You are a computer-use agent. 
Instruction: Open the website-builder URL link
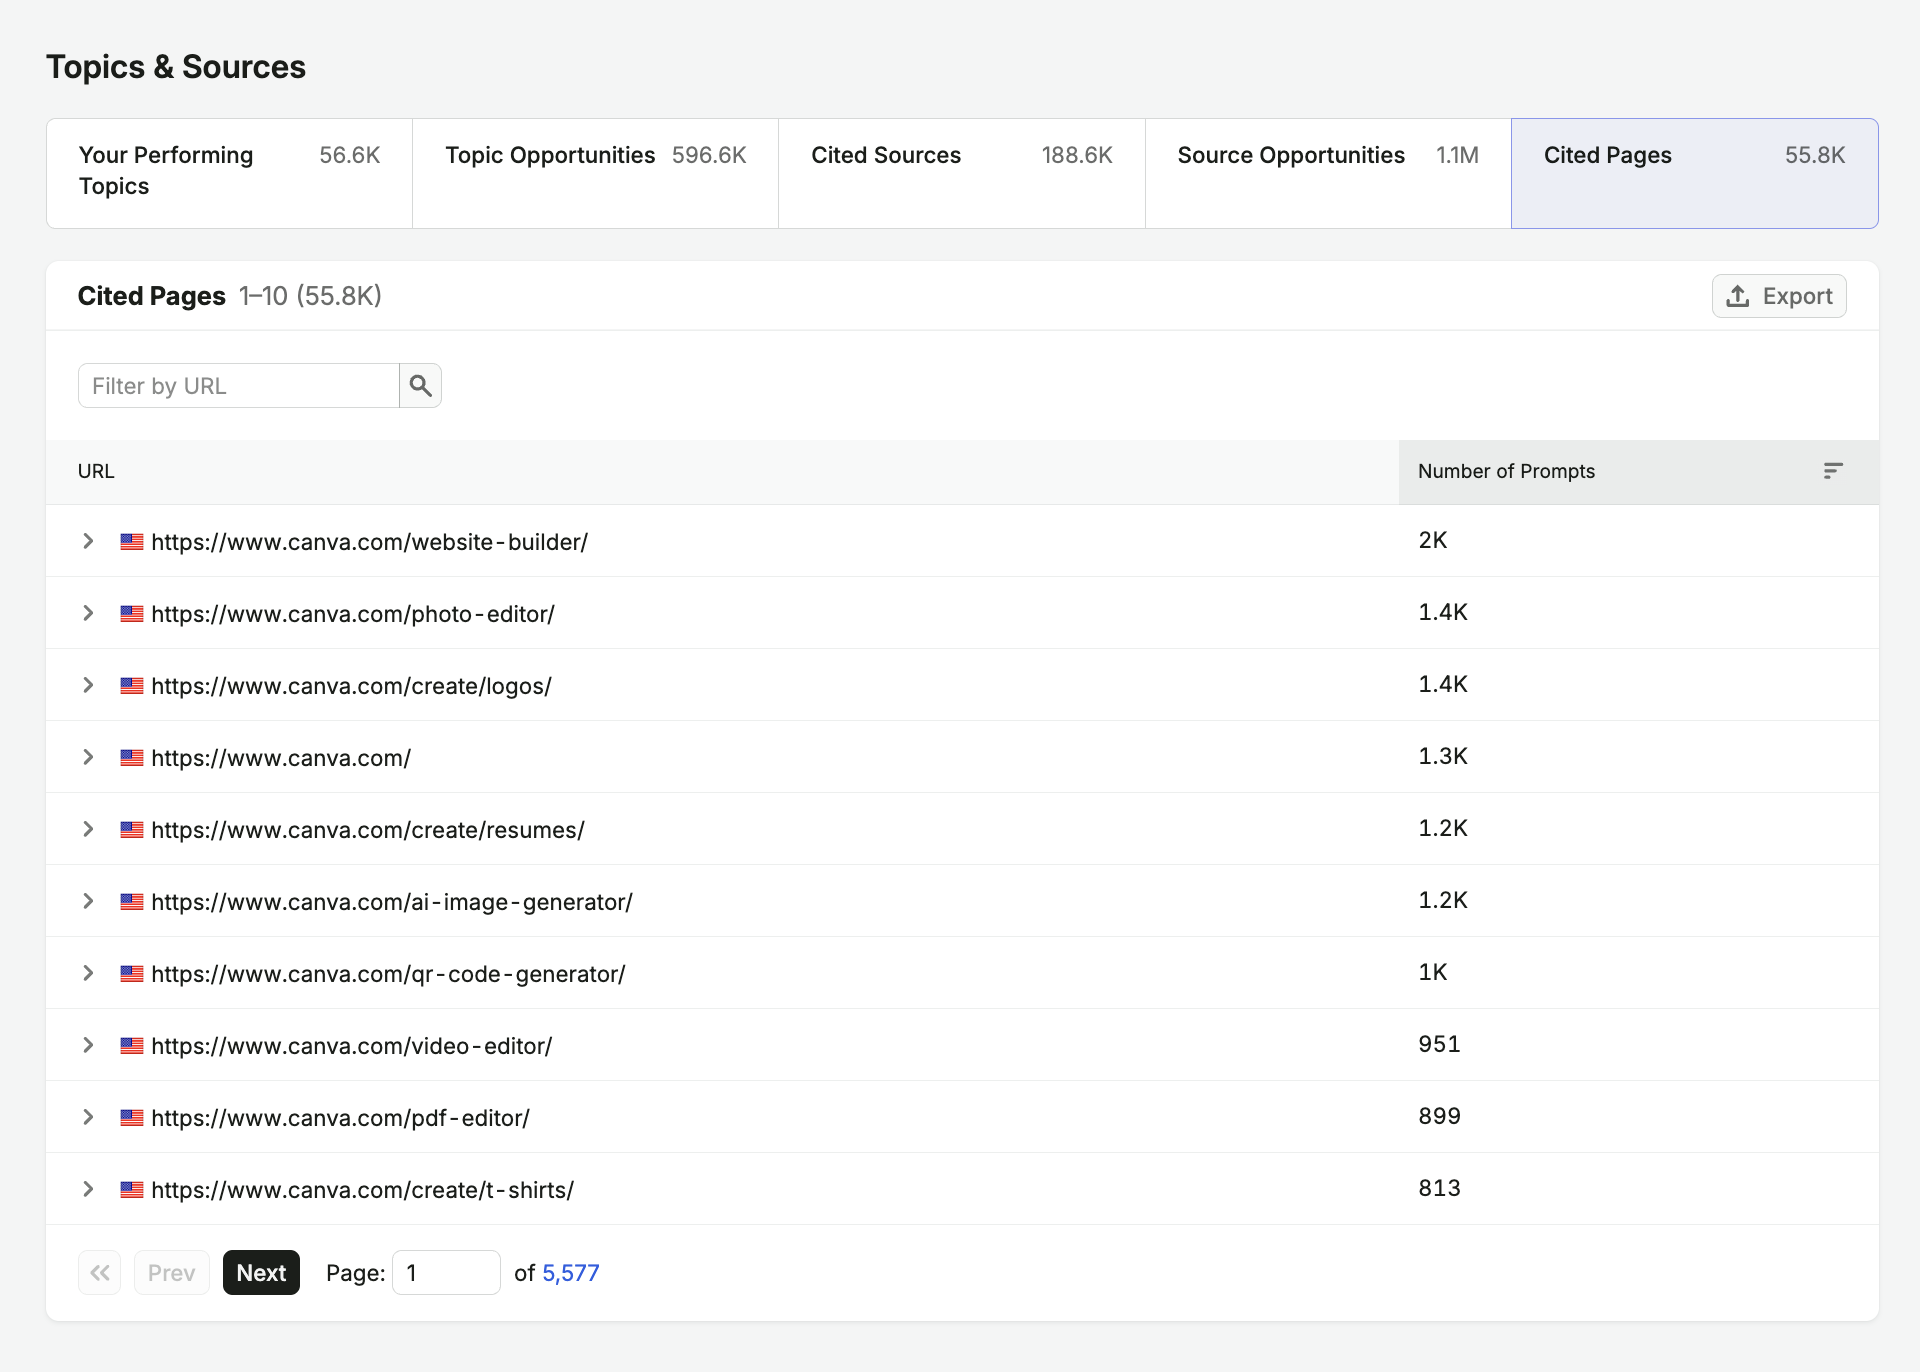click(370, 542)
